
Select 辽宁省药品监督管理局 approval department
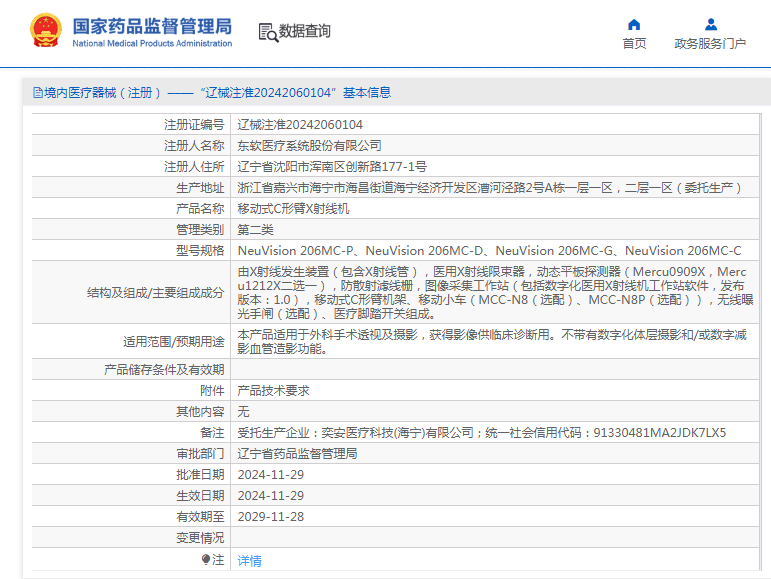(x=297, y=454)
